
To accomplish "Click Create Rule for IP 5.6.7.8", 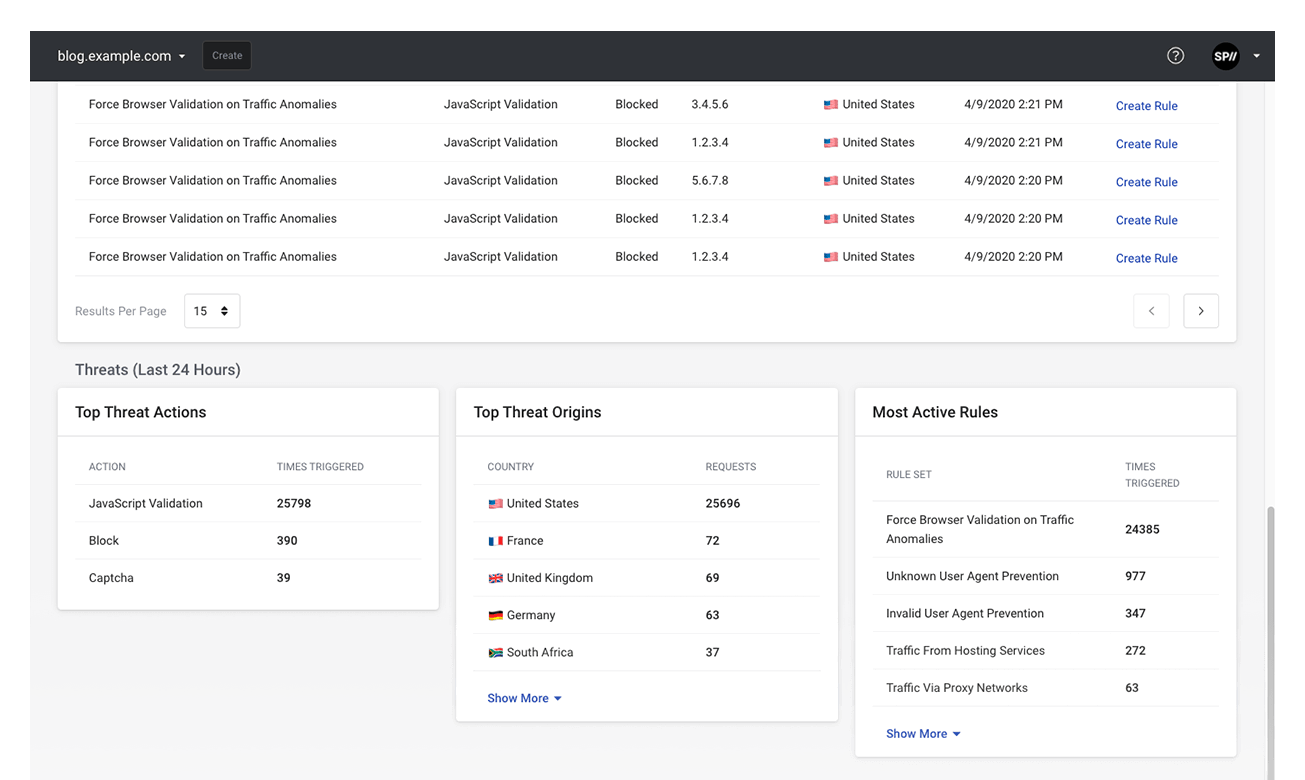I will pos(1146,182).
